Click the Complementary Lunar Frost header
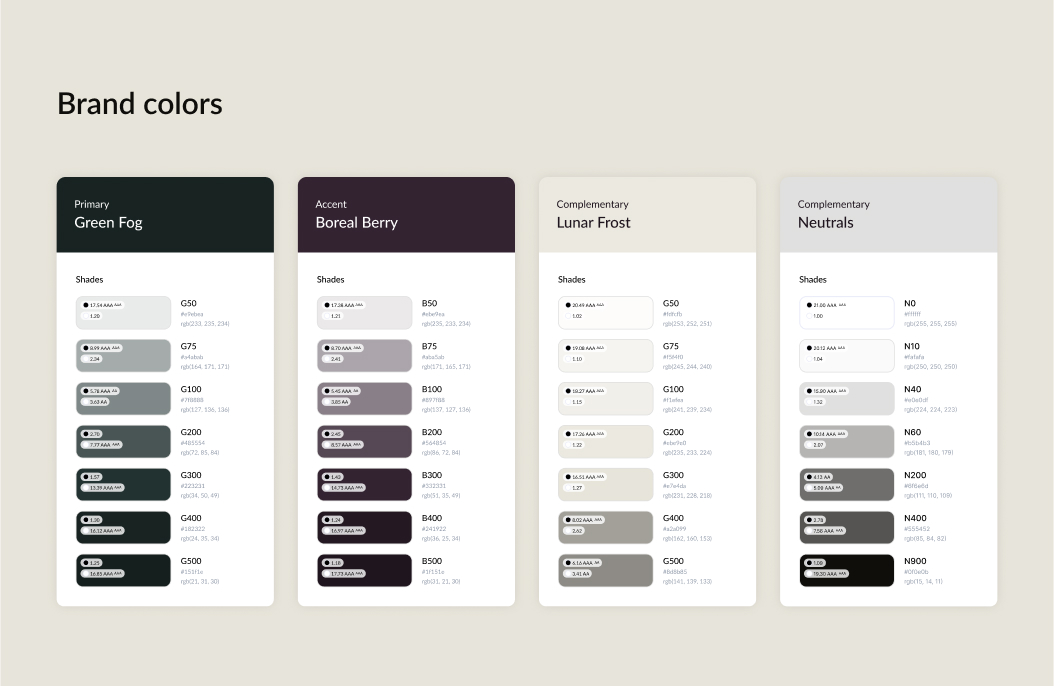Image resolution: width=1054 pixels, height=686 pixels. click(647, 214)
